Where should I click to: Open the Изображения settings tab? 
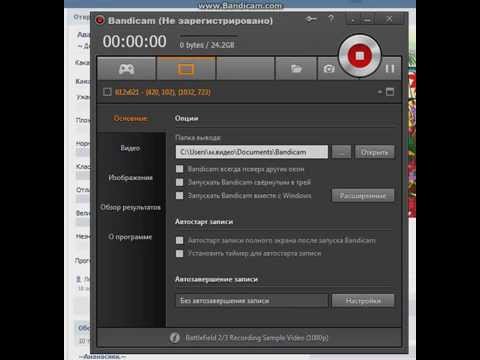pyautogui.click(x=130, y=178)
